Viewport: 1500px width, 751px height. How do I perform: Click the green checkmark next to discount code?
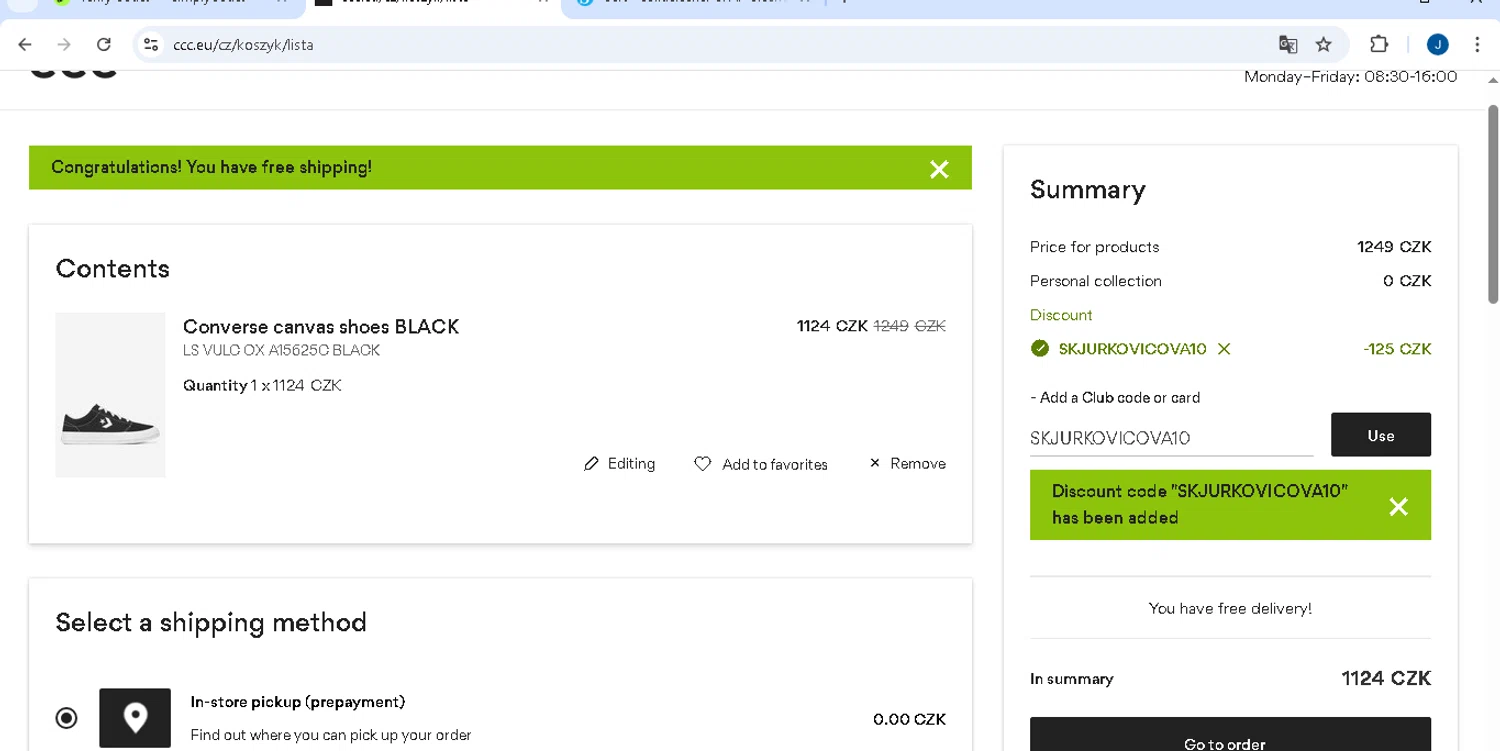(x=1040, y=348)
